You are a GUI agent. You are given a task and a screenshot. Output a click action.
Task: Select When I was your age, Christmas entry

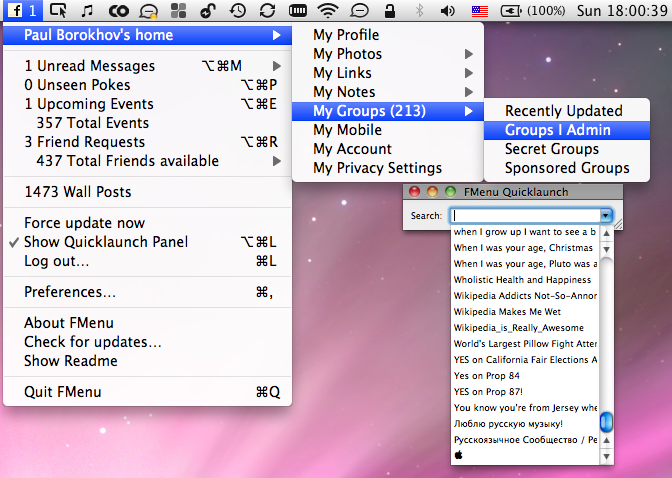pyautogui.click(x=525, y=248)
